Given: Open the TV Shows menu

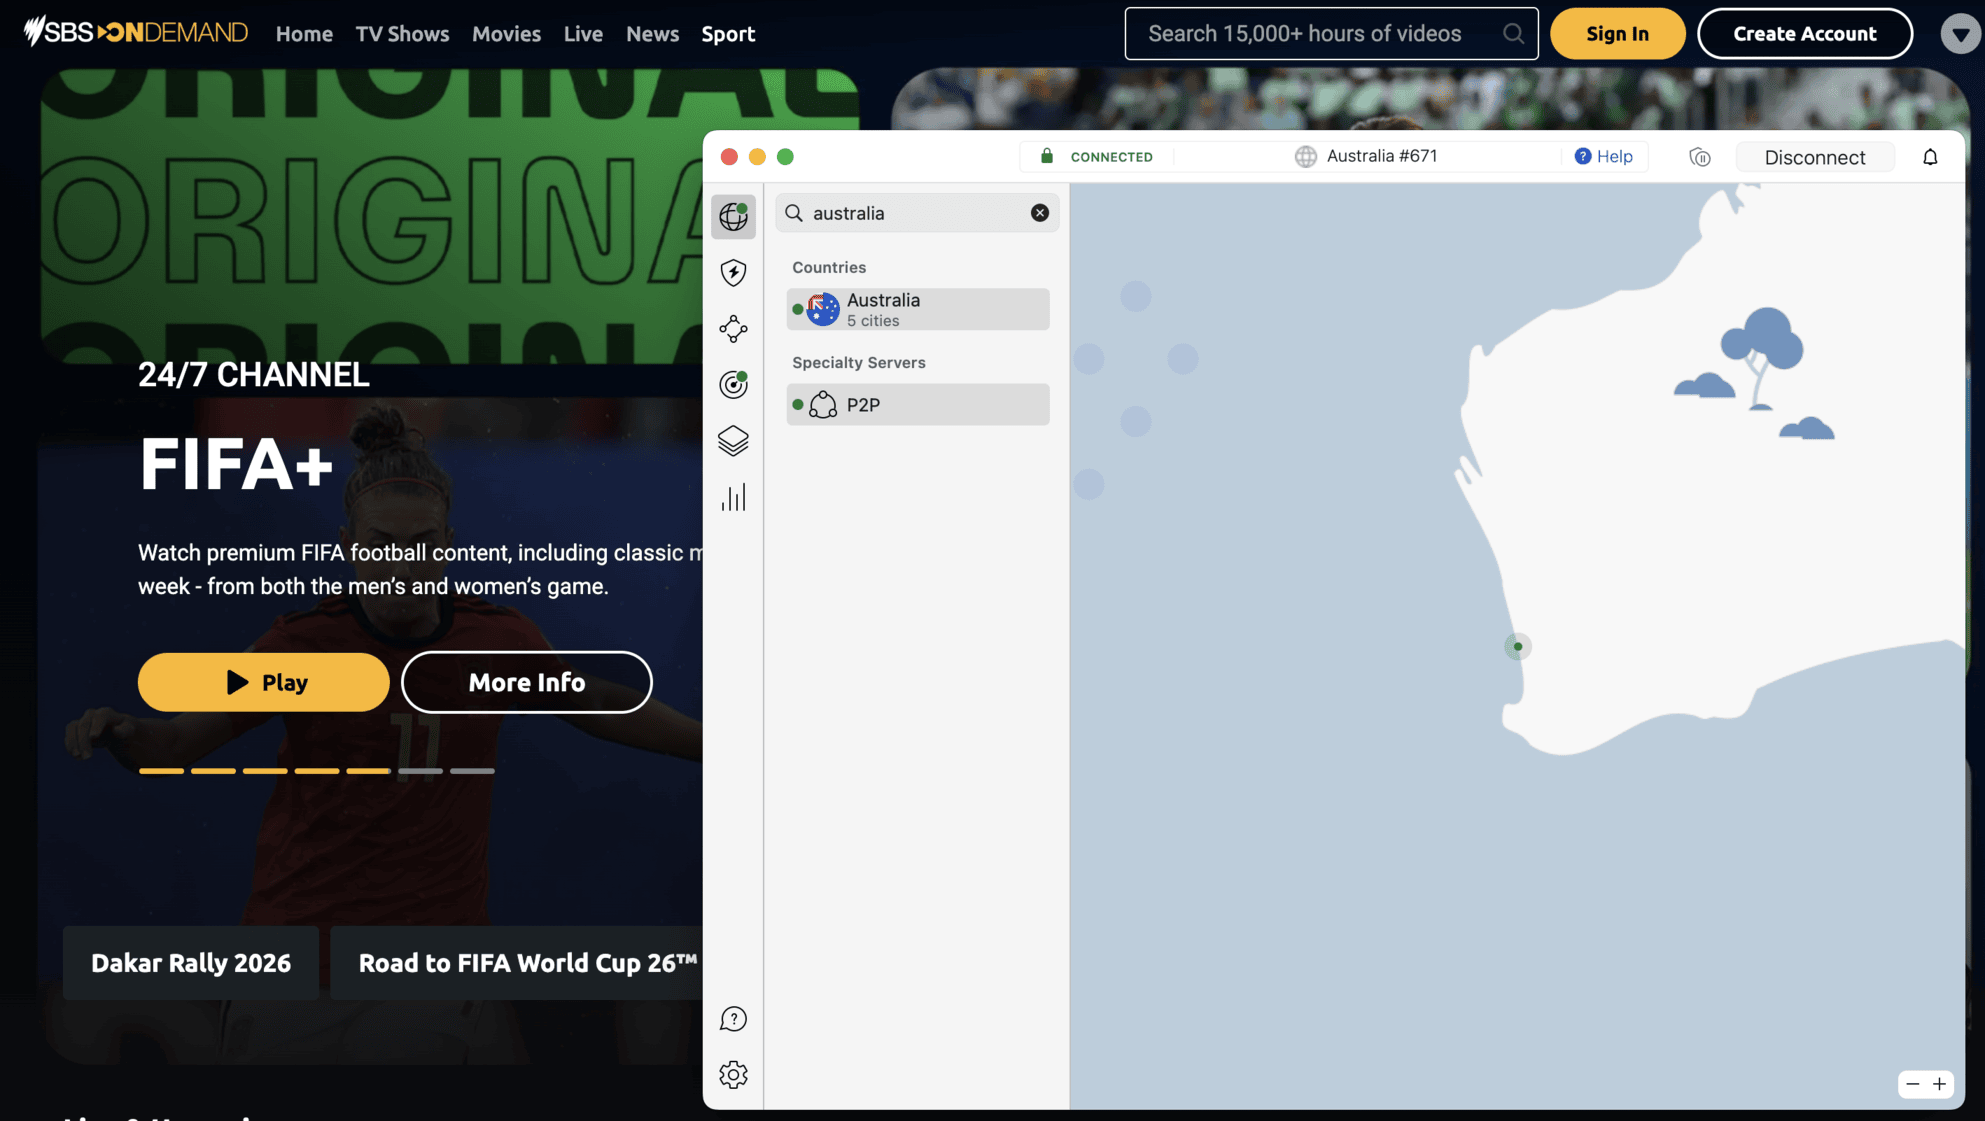Looking at the screenshot, I should pos(402,34).
